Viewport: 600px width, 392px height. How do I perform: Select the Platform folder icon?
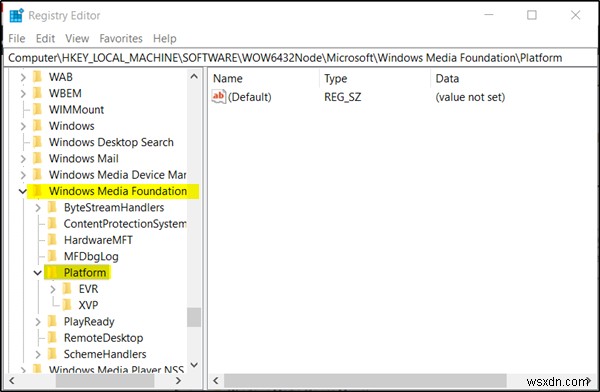(x=52, y=272)
